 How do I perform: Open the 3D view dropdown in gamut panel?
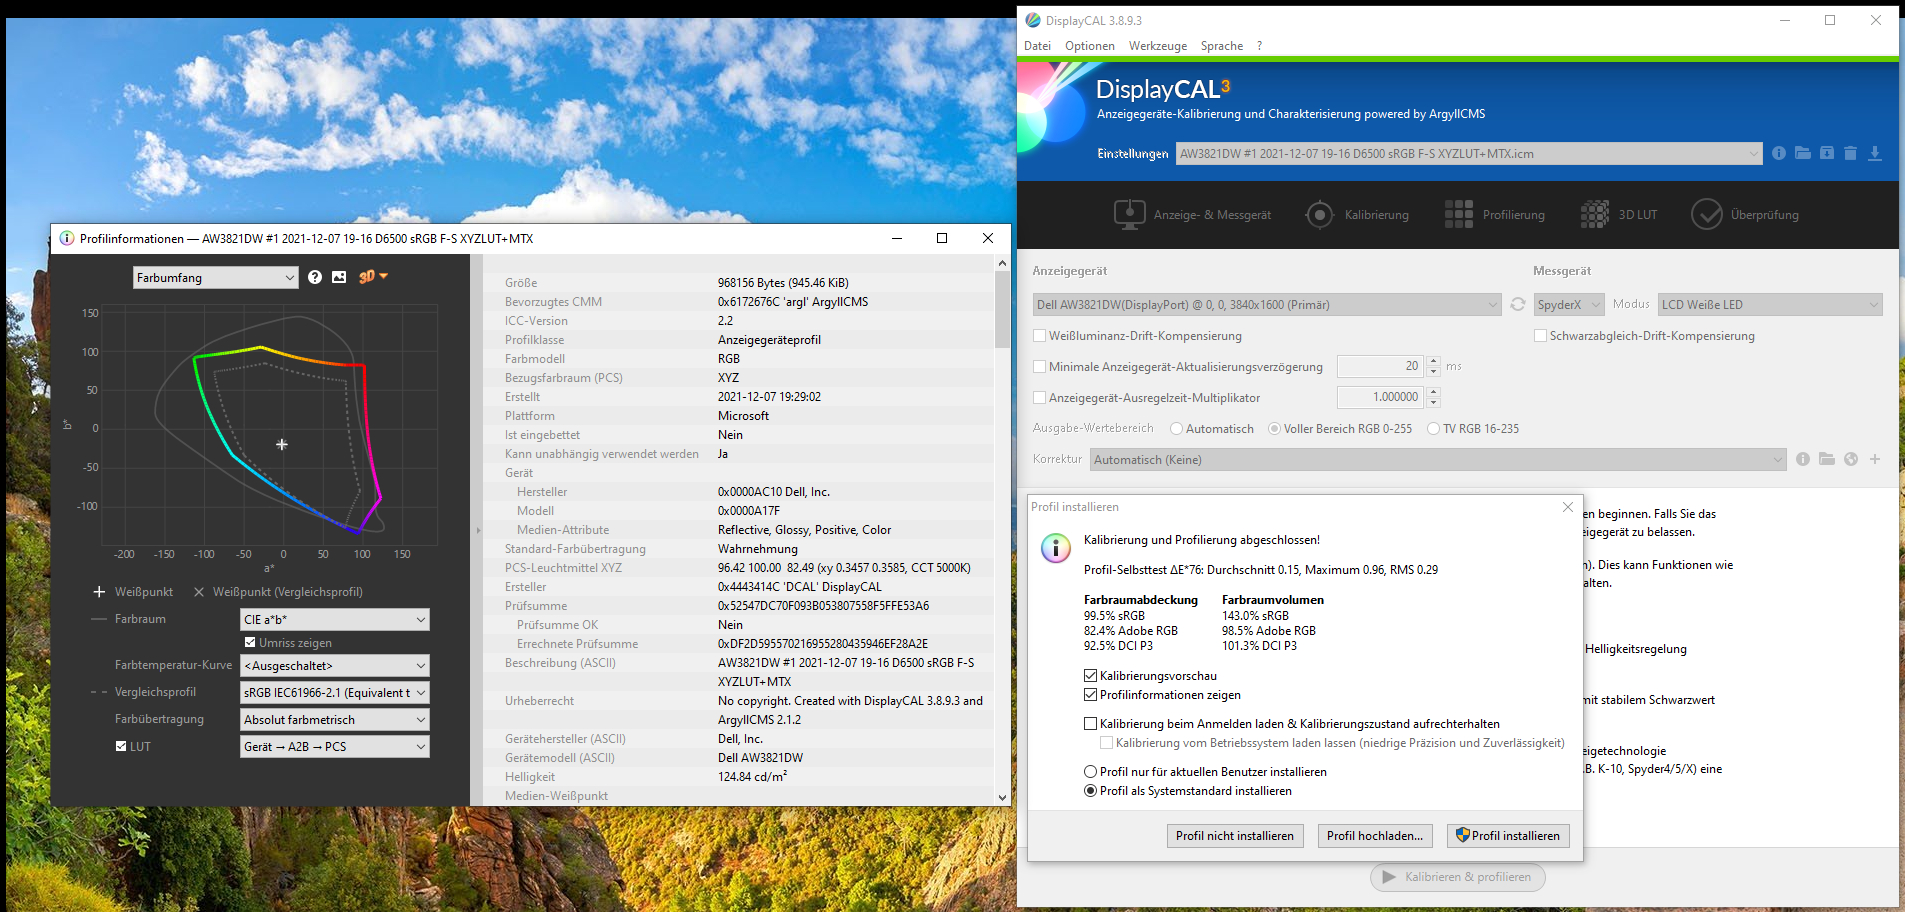pos(373,277)
